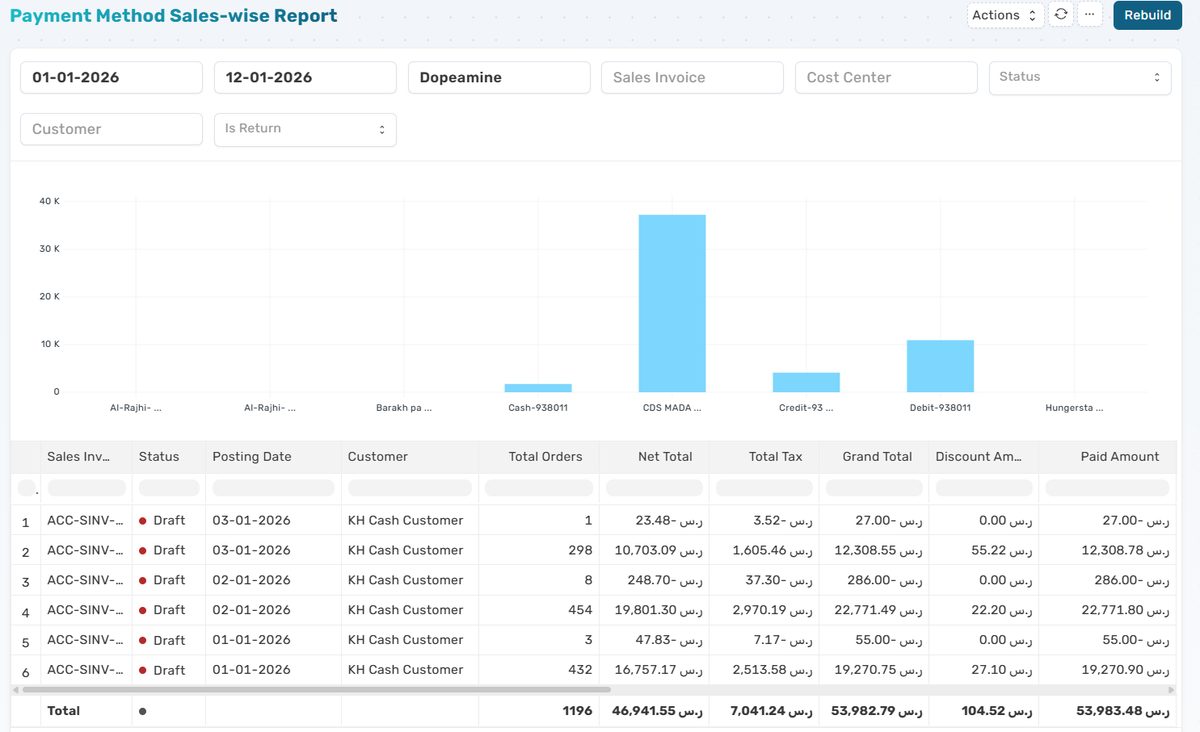Screen dimensions: 1200x732
Task: Open the Actions dropdown
Action: (x=1004, y=15)
